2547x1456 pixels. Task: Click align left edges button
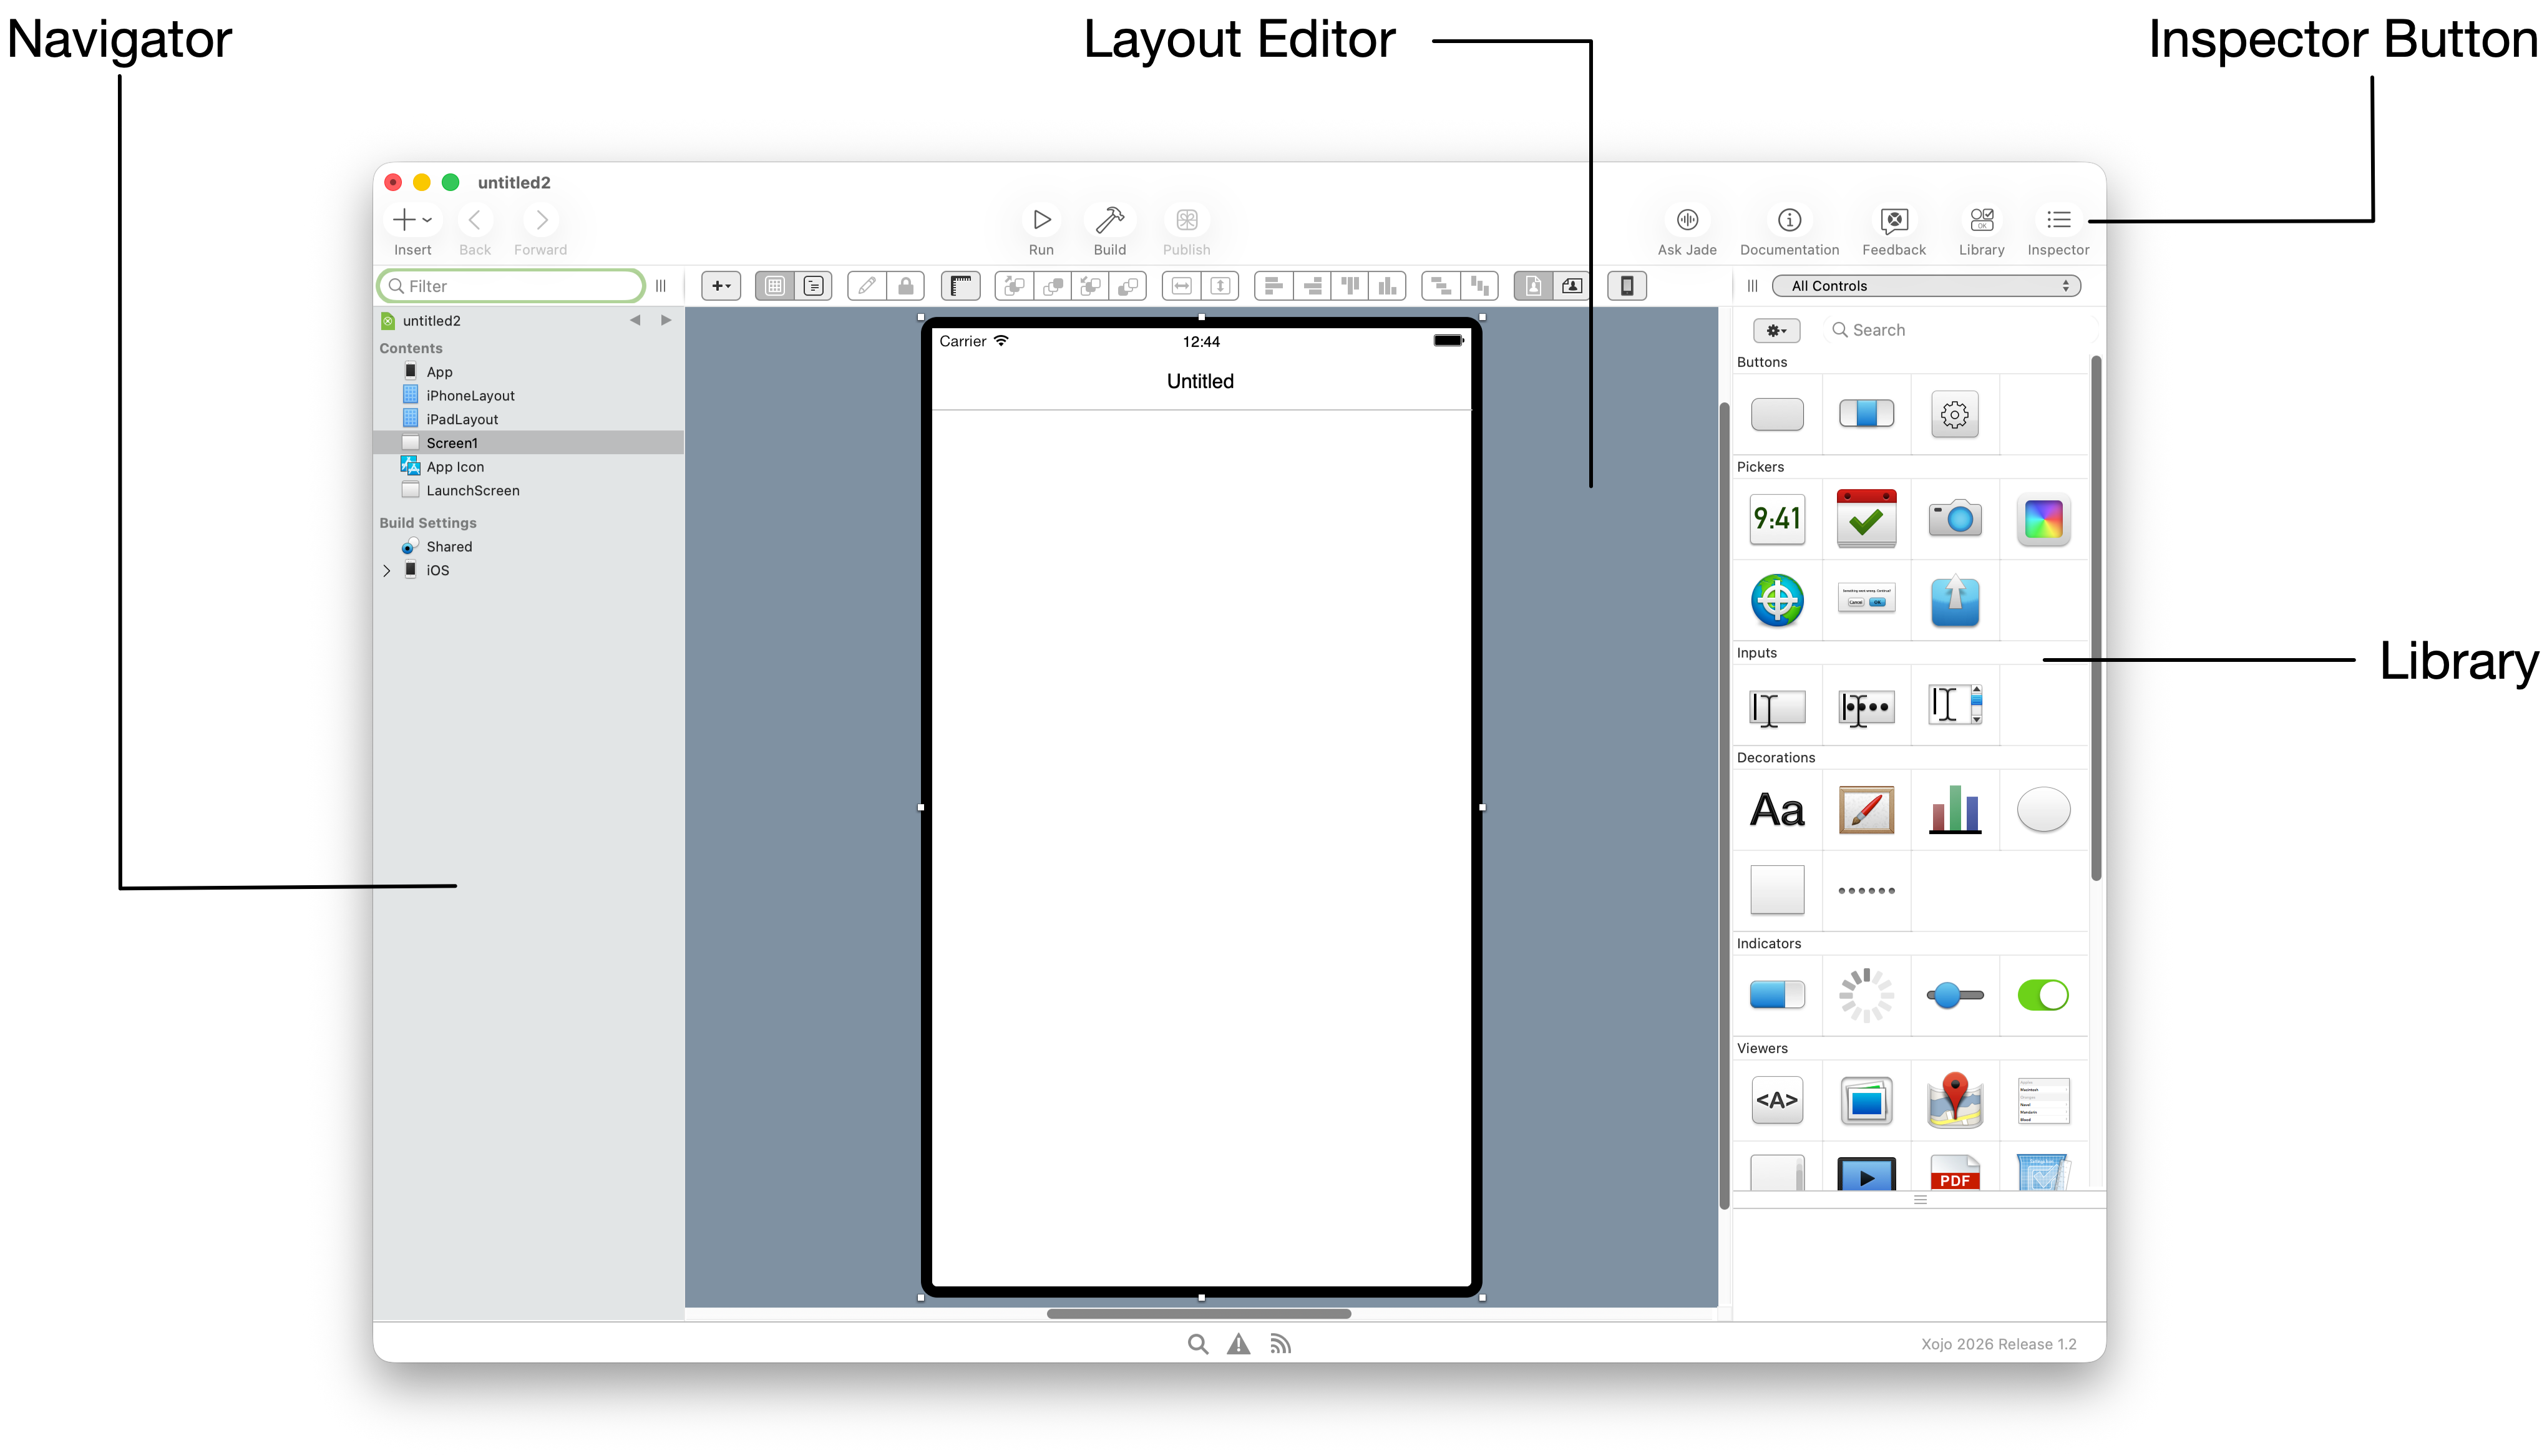click(1273, 286)
